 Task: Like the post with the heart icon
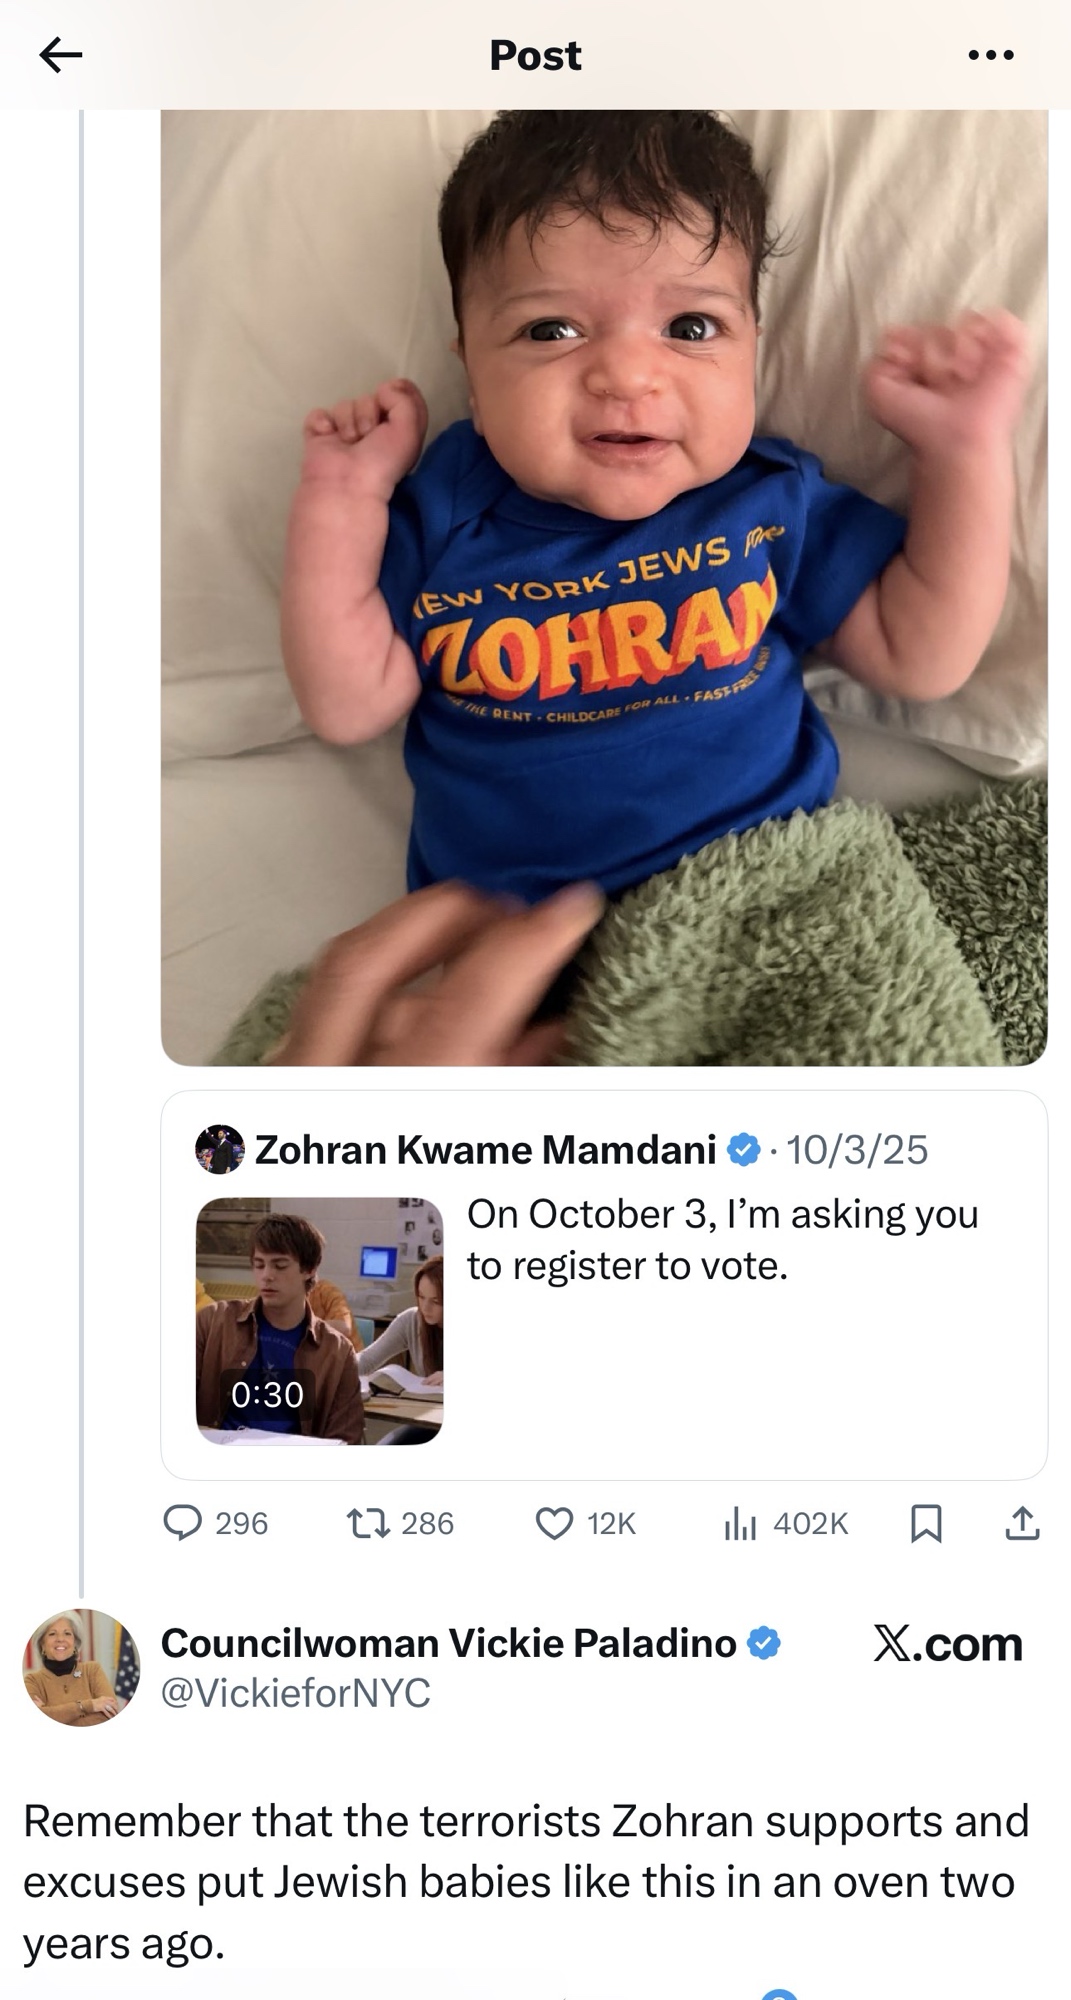554,1523
